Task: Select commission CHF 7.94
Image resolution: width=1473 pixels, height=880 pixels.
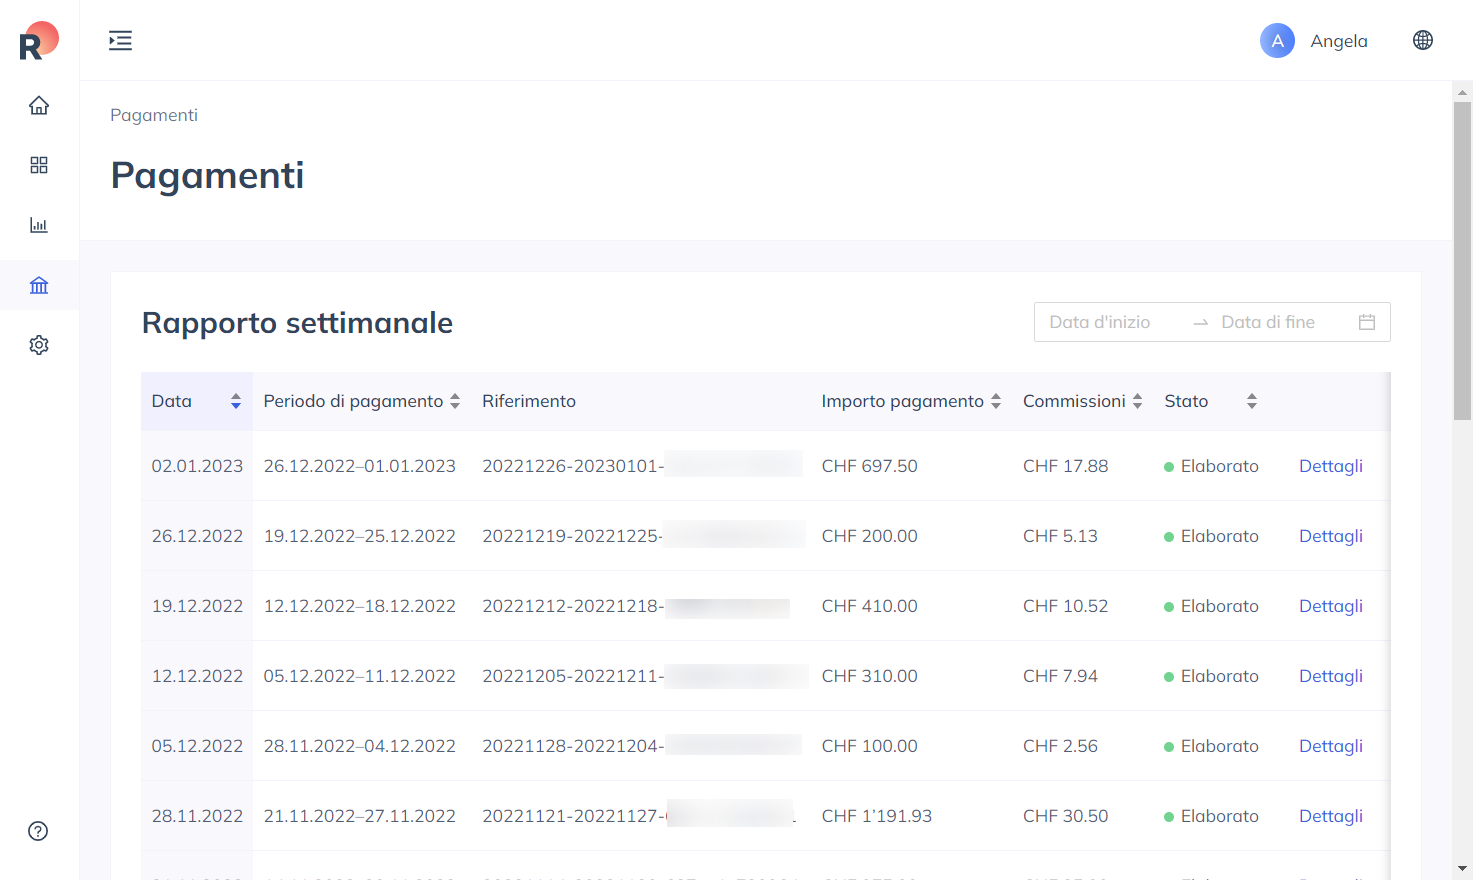Action: point(1060,676)
